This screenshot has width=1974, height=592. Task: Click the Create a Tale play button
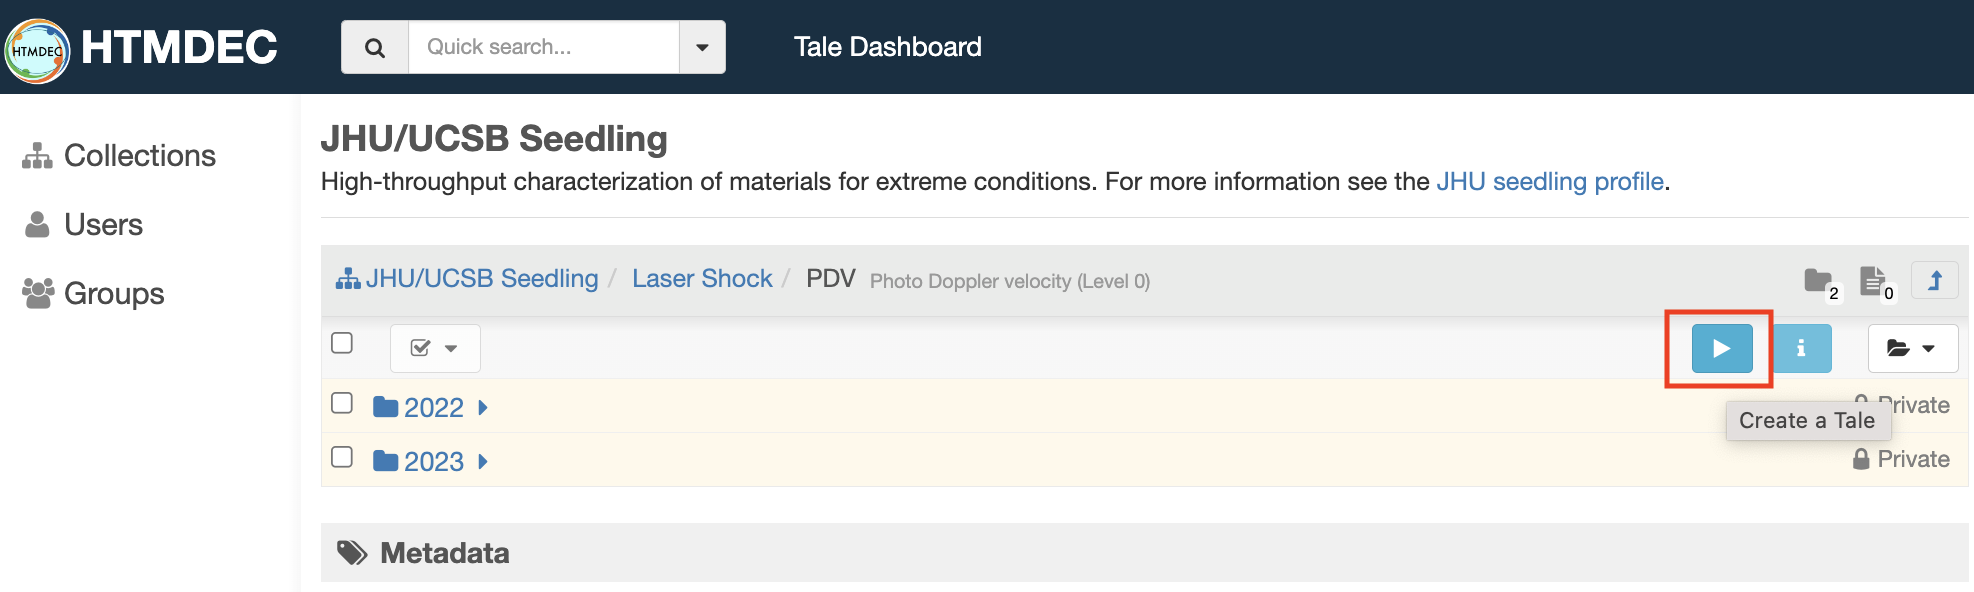pos(1721,348)
